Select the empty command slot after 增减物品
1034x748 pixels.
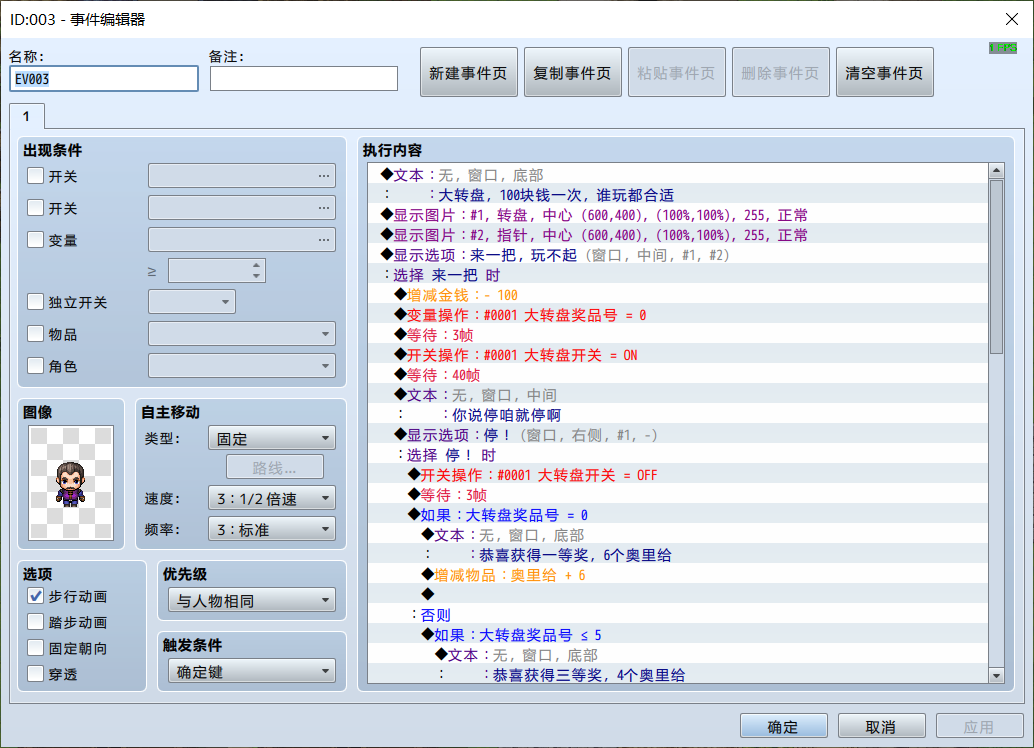(x=678, y=594)
